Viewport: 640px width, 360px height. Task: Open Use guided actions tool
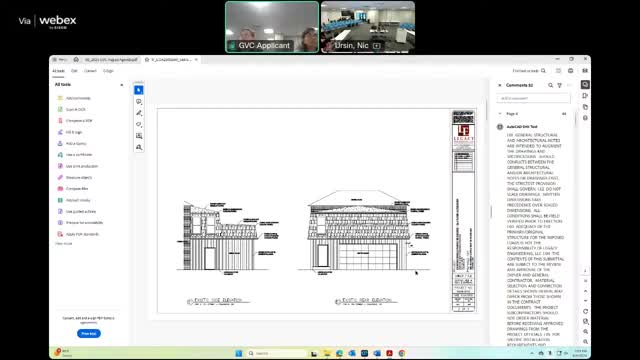pyautogui.click(x=77, y=211)
